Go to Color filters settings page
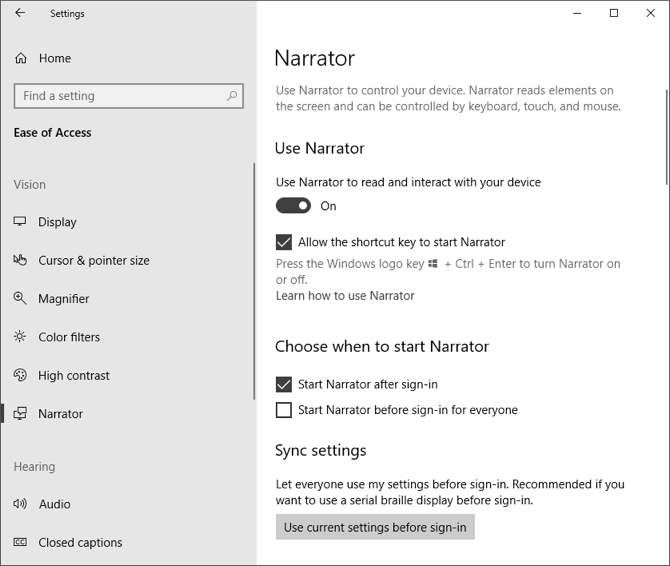Image resolution: width=670 pixels, height=566 pixels. [69, 337]
